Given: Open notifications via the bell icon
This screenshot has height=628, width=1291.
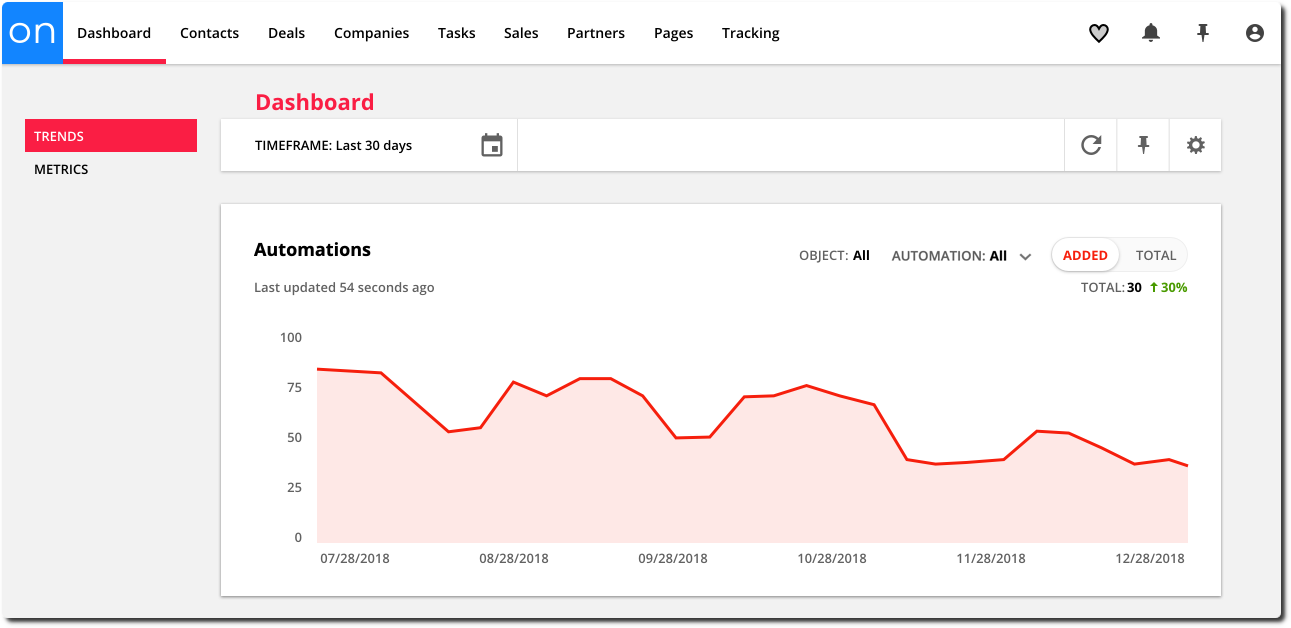Looking at the screenshot, I should tap(1150, 33).
